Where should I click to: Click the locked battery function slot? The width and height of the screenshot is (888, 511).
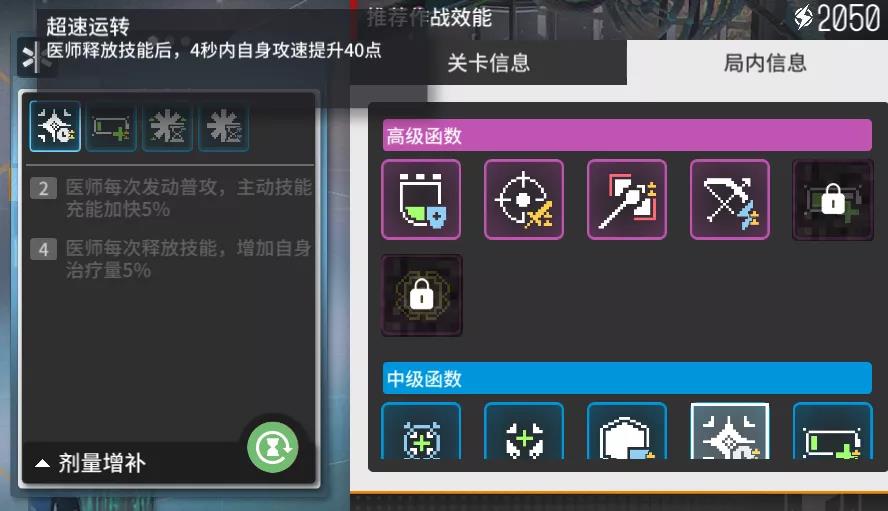[832, 199]
